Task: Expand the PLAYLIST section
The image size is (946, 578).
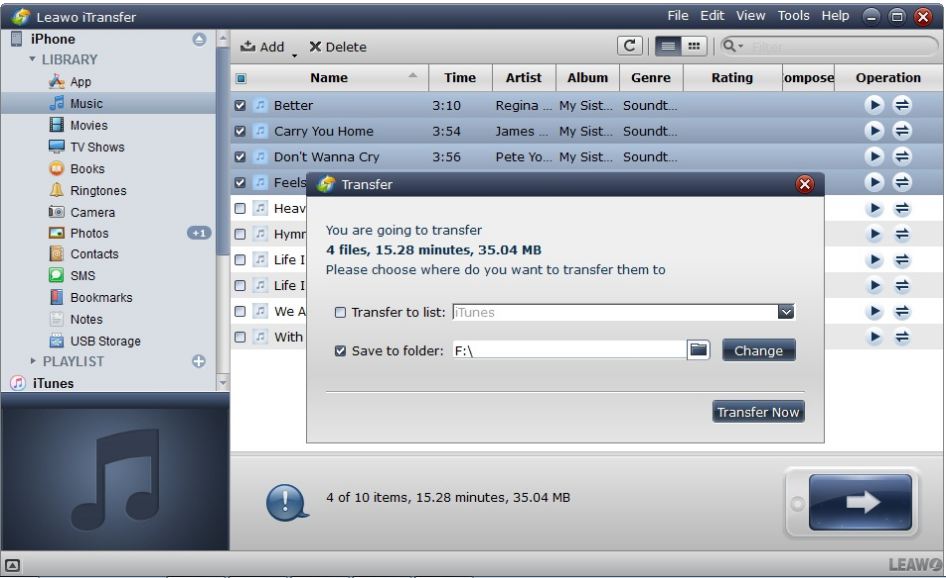Action: tap(32, 361)
